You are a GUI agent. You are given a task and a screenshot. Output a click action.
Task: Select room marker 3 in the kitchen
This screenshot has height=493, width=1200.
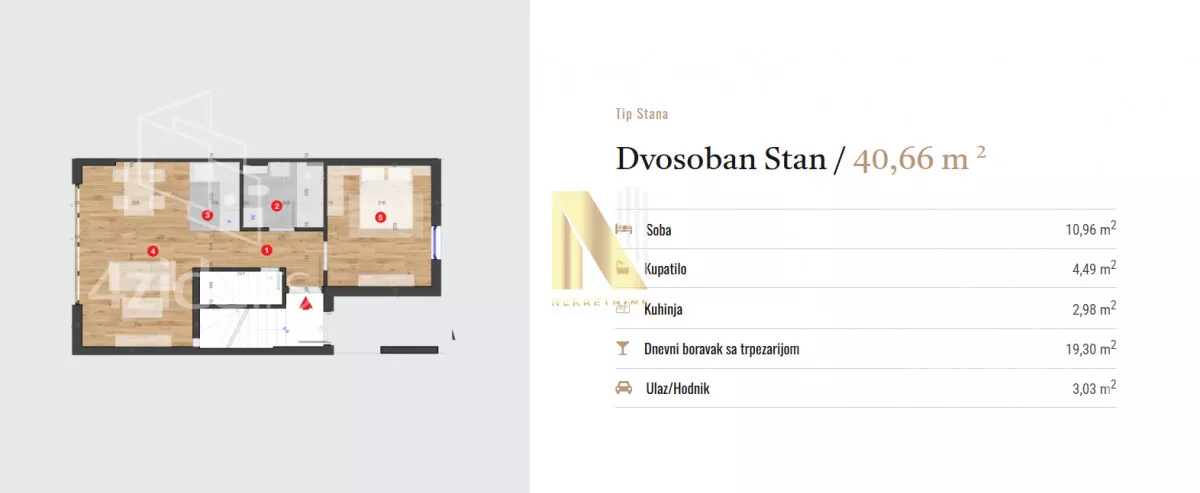coord(207,215)
